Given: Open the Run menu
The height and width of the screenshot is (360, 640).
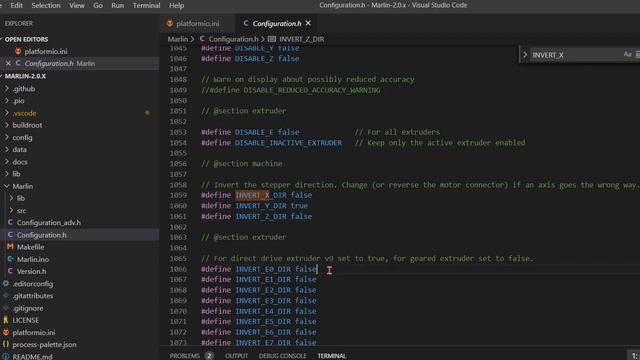Looking at the screenshot, I should [x=118, y=5].
